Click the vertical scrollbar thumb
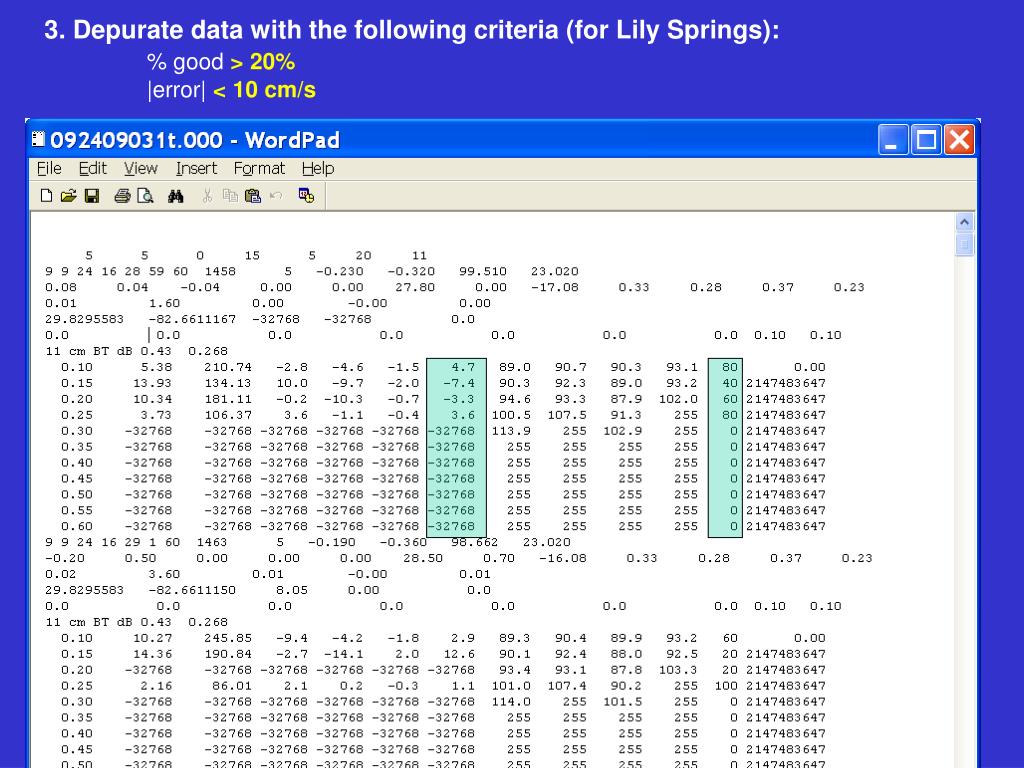Screen dimensions: 1024x768 click(x=965, y=245)
